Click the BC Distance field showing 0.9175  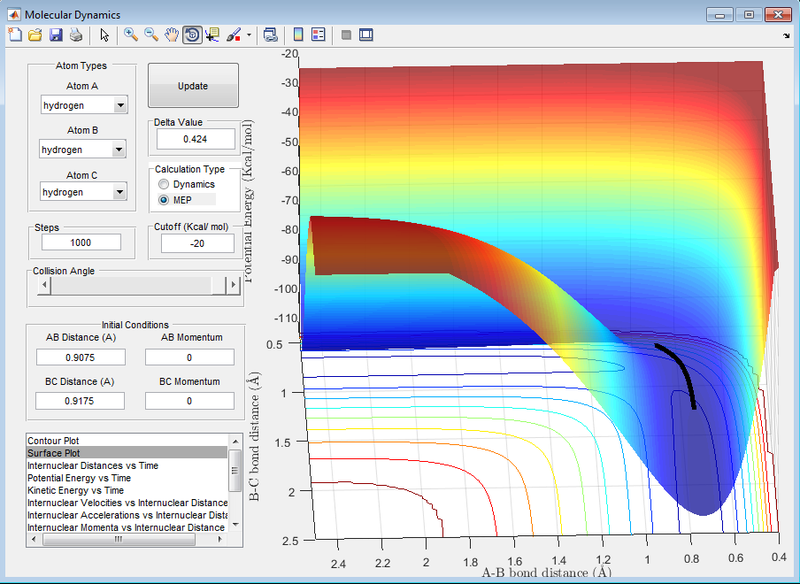[80, 401]
